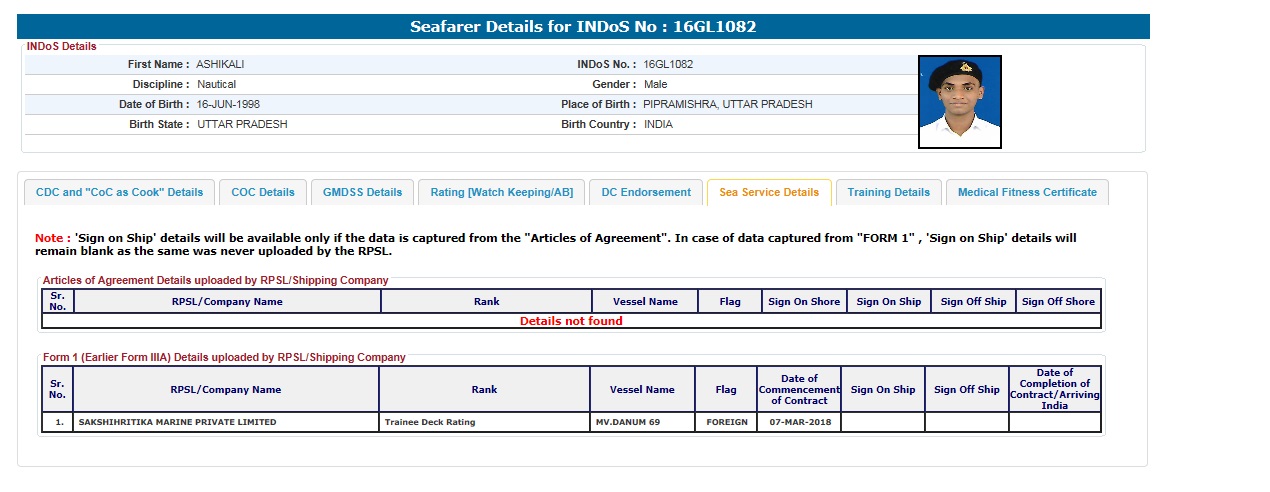Click the FOREIGN flag cell

click(x=727, y=422)
